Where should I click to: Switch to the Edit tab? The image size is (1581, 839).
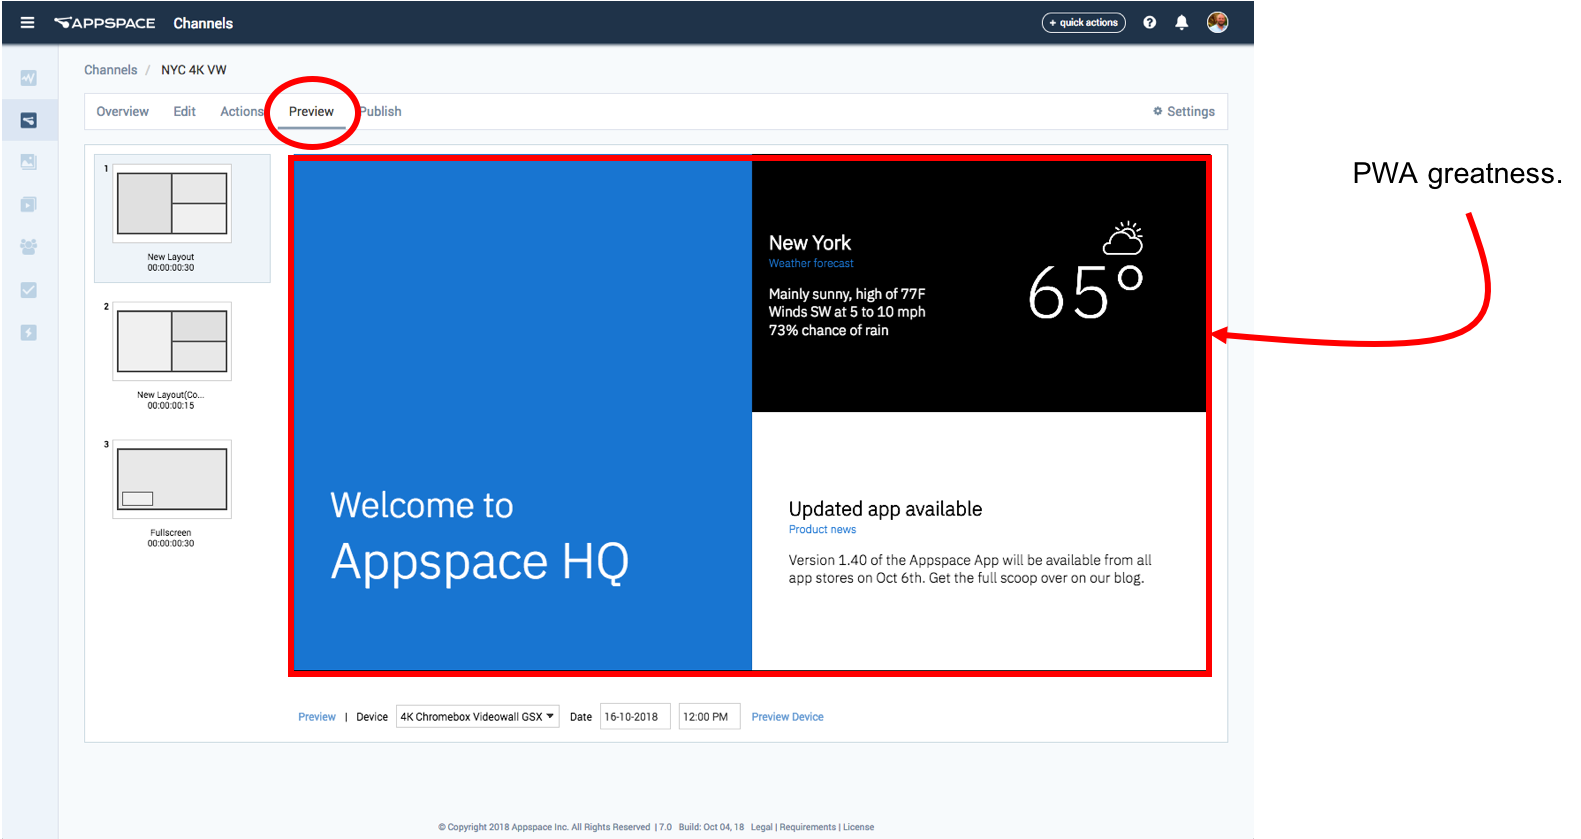pos(184,112)
